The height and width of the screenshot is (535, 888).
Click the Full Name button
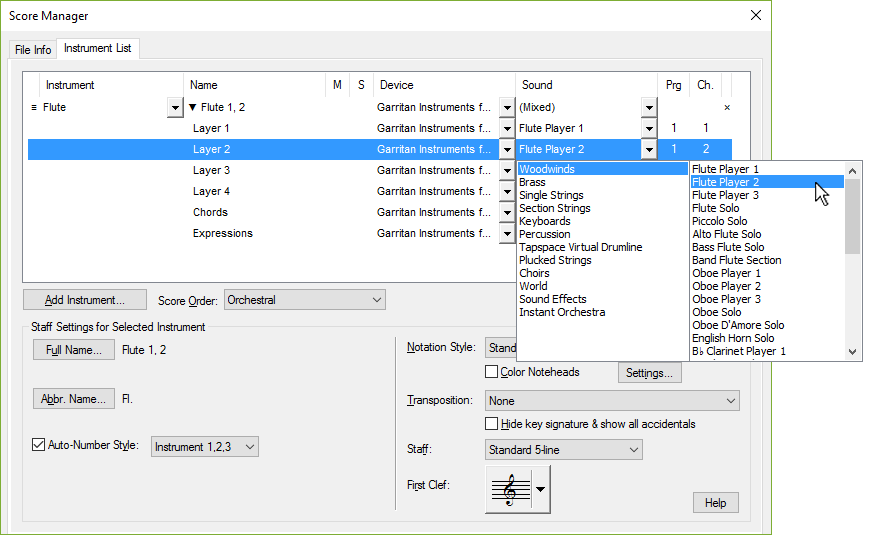74,350
